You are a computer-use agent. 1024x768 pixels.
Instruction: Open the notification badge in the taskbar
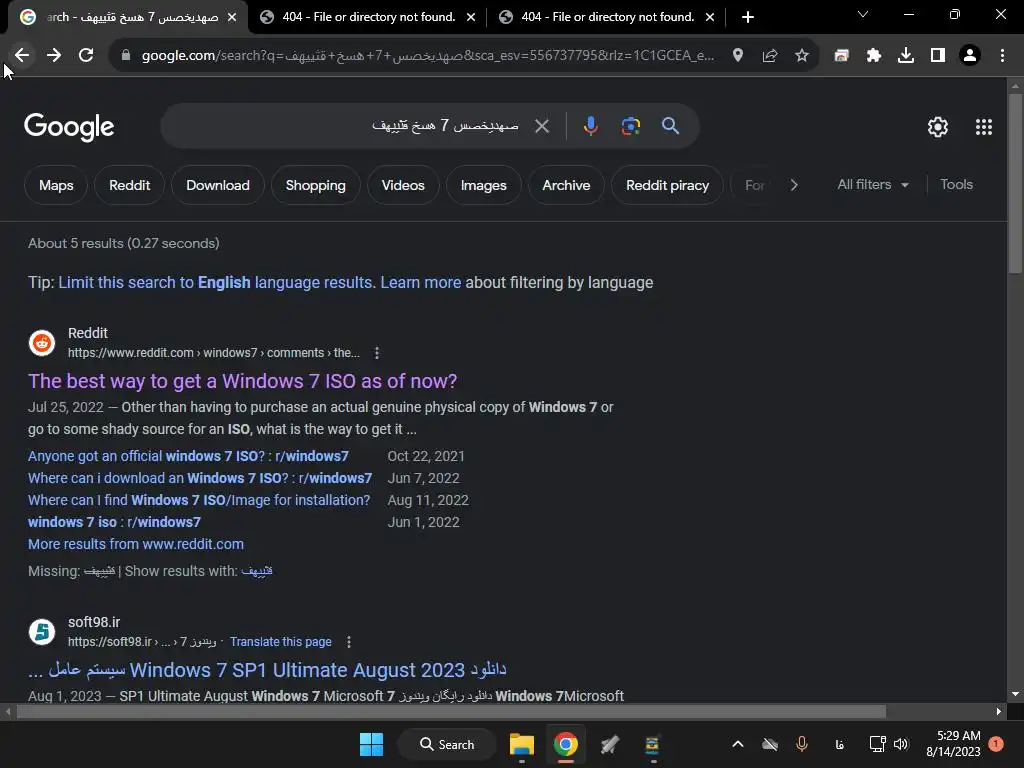pyautogui.click(x=996, y=744)
